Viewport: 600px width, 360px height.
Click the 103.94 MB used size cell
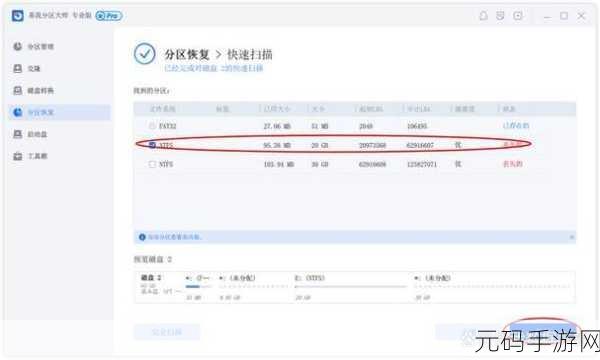[x=279, y=165]
